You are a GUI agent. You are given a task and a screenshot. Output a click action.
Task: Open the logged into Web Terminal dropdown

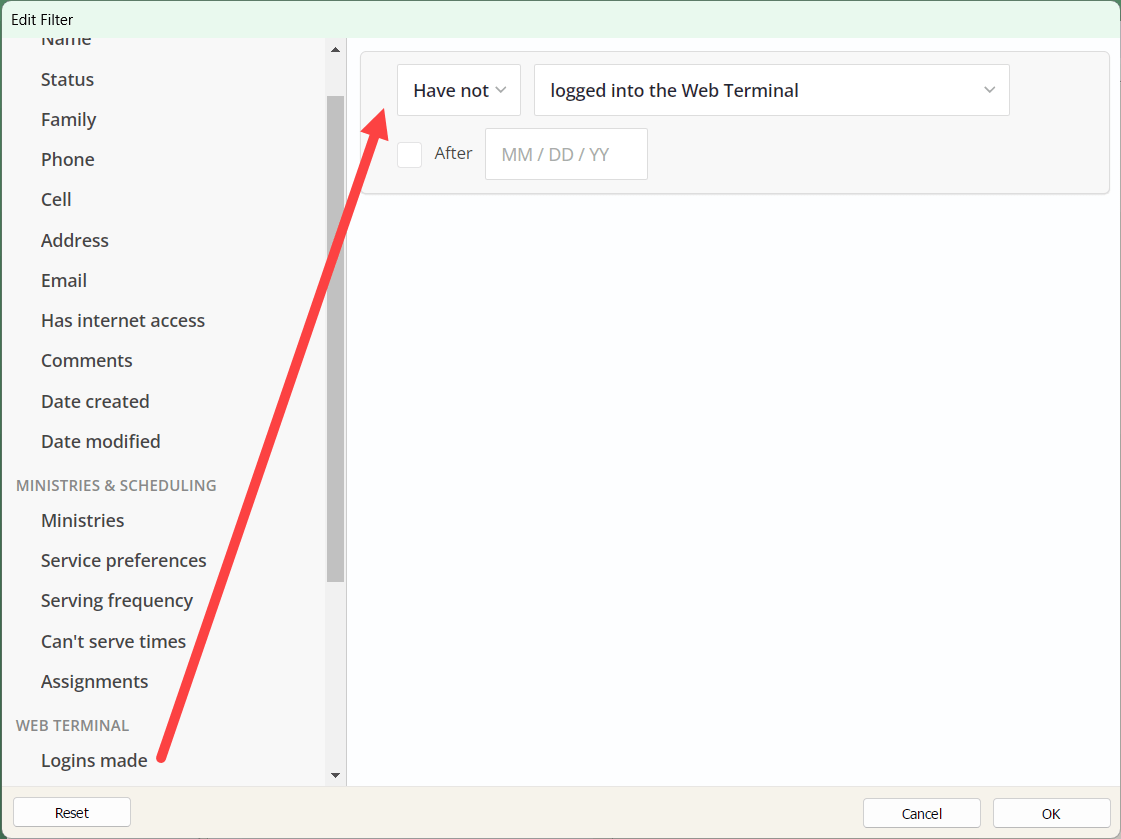point(771,90)
